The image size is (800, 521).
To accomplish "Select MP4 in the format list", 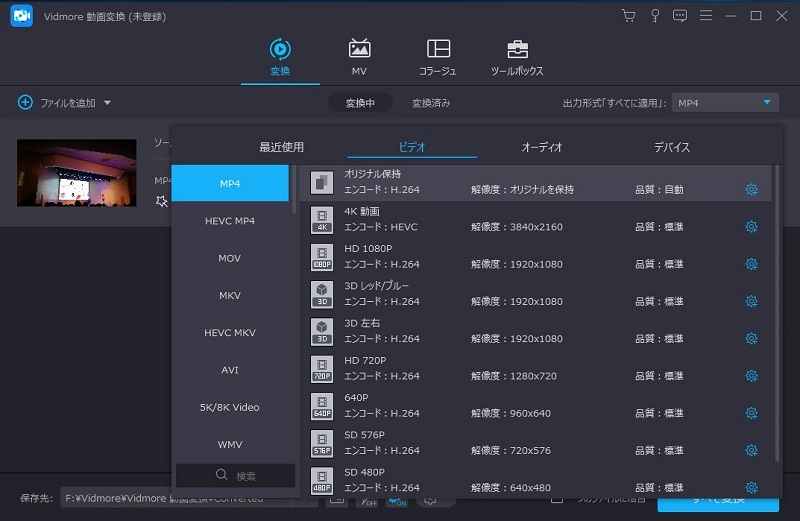I will tap(230, 183).
